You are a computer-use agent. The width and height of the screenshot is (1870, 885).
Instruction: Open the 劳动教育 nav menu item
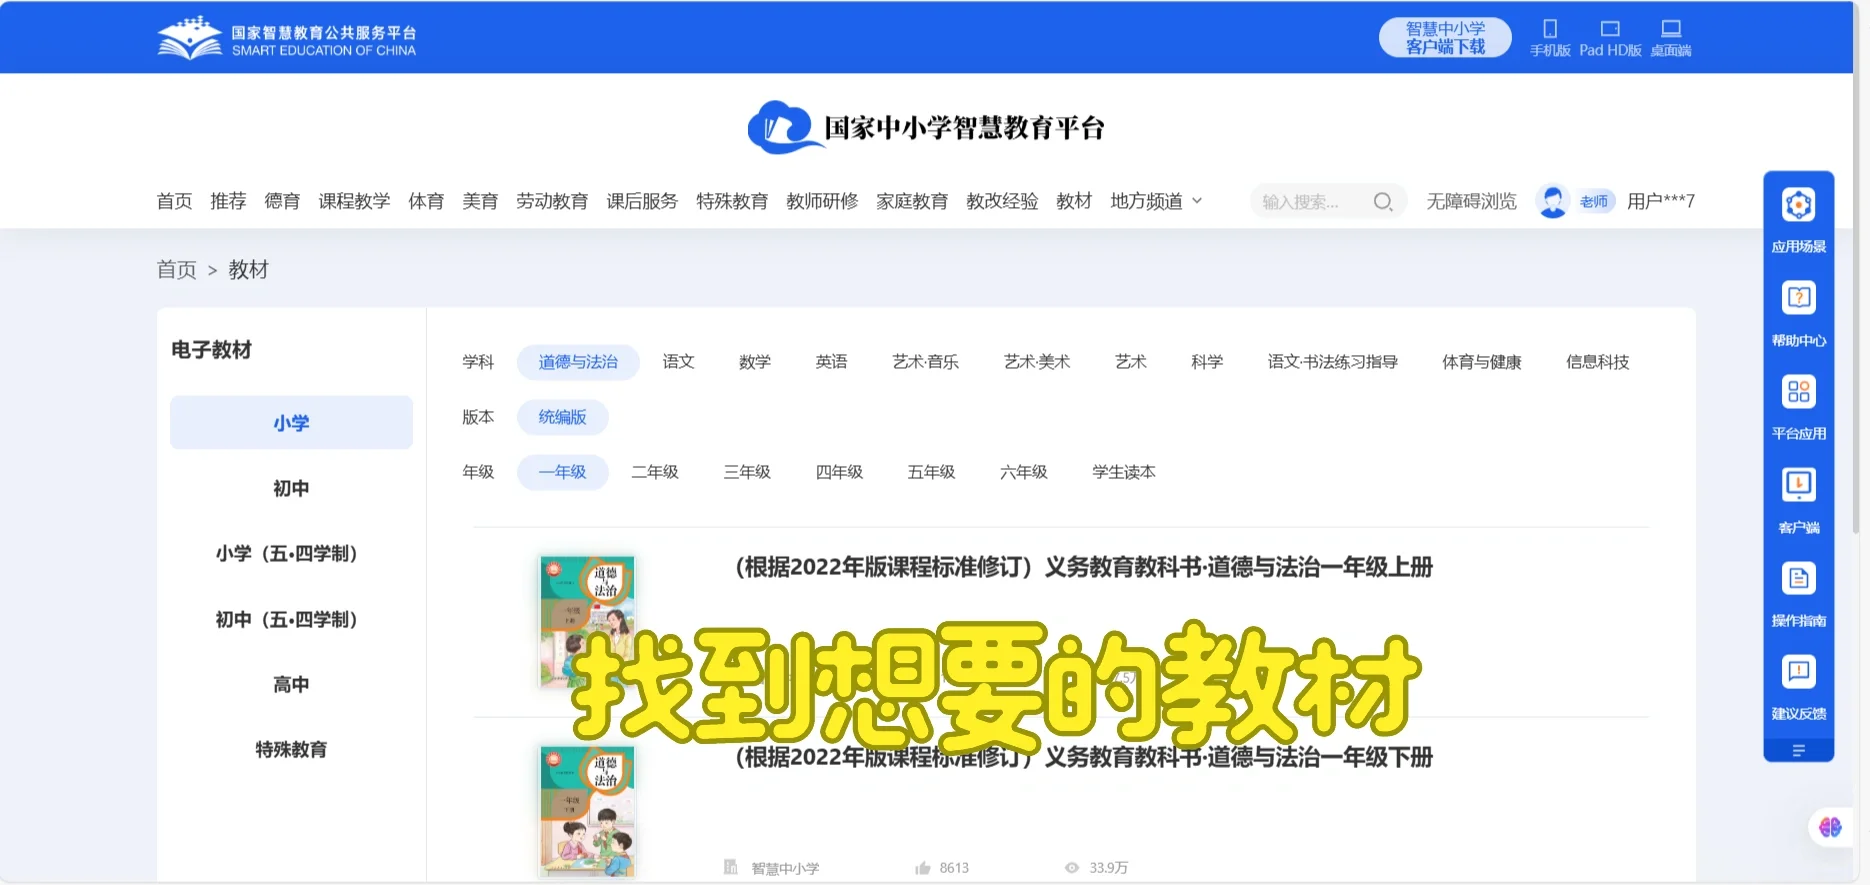pyautogui.click(x=552, y=202)
